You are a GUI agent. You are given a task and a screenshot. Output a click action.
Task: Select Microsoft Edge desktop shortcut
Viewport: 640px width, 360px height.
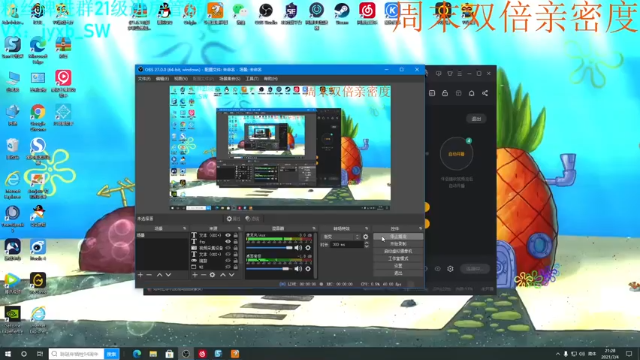[38, 50]
